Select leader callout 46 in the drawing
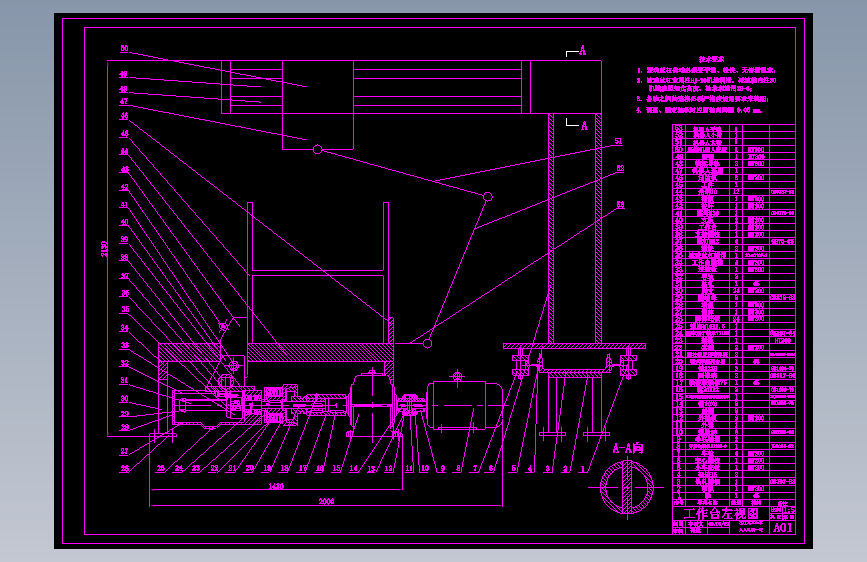The image size is (867, 562). pyautogui.click(x=124, y=116)
